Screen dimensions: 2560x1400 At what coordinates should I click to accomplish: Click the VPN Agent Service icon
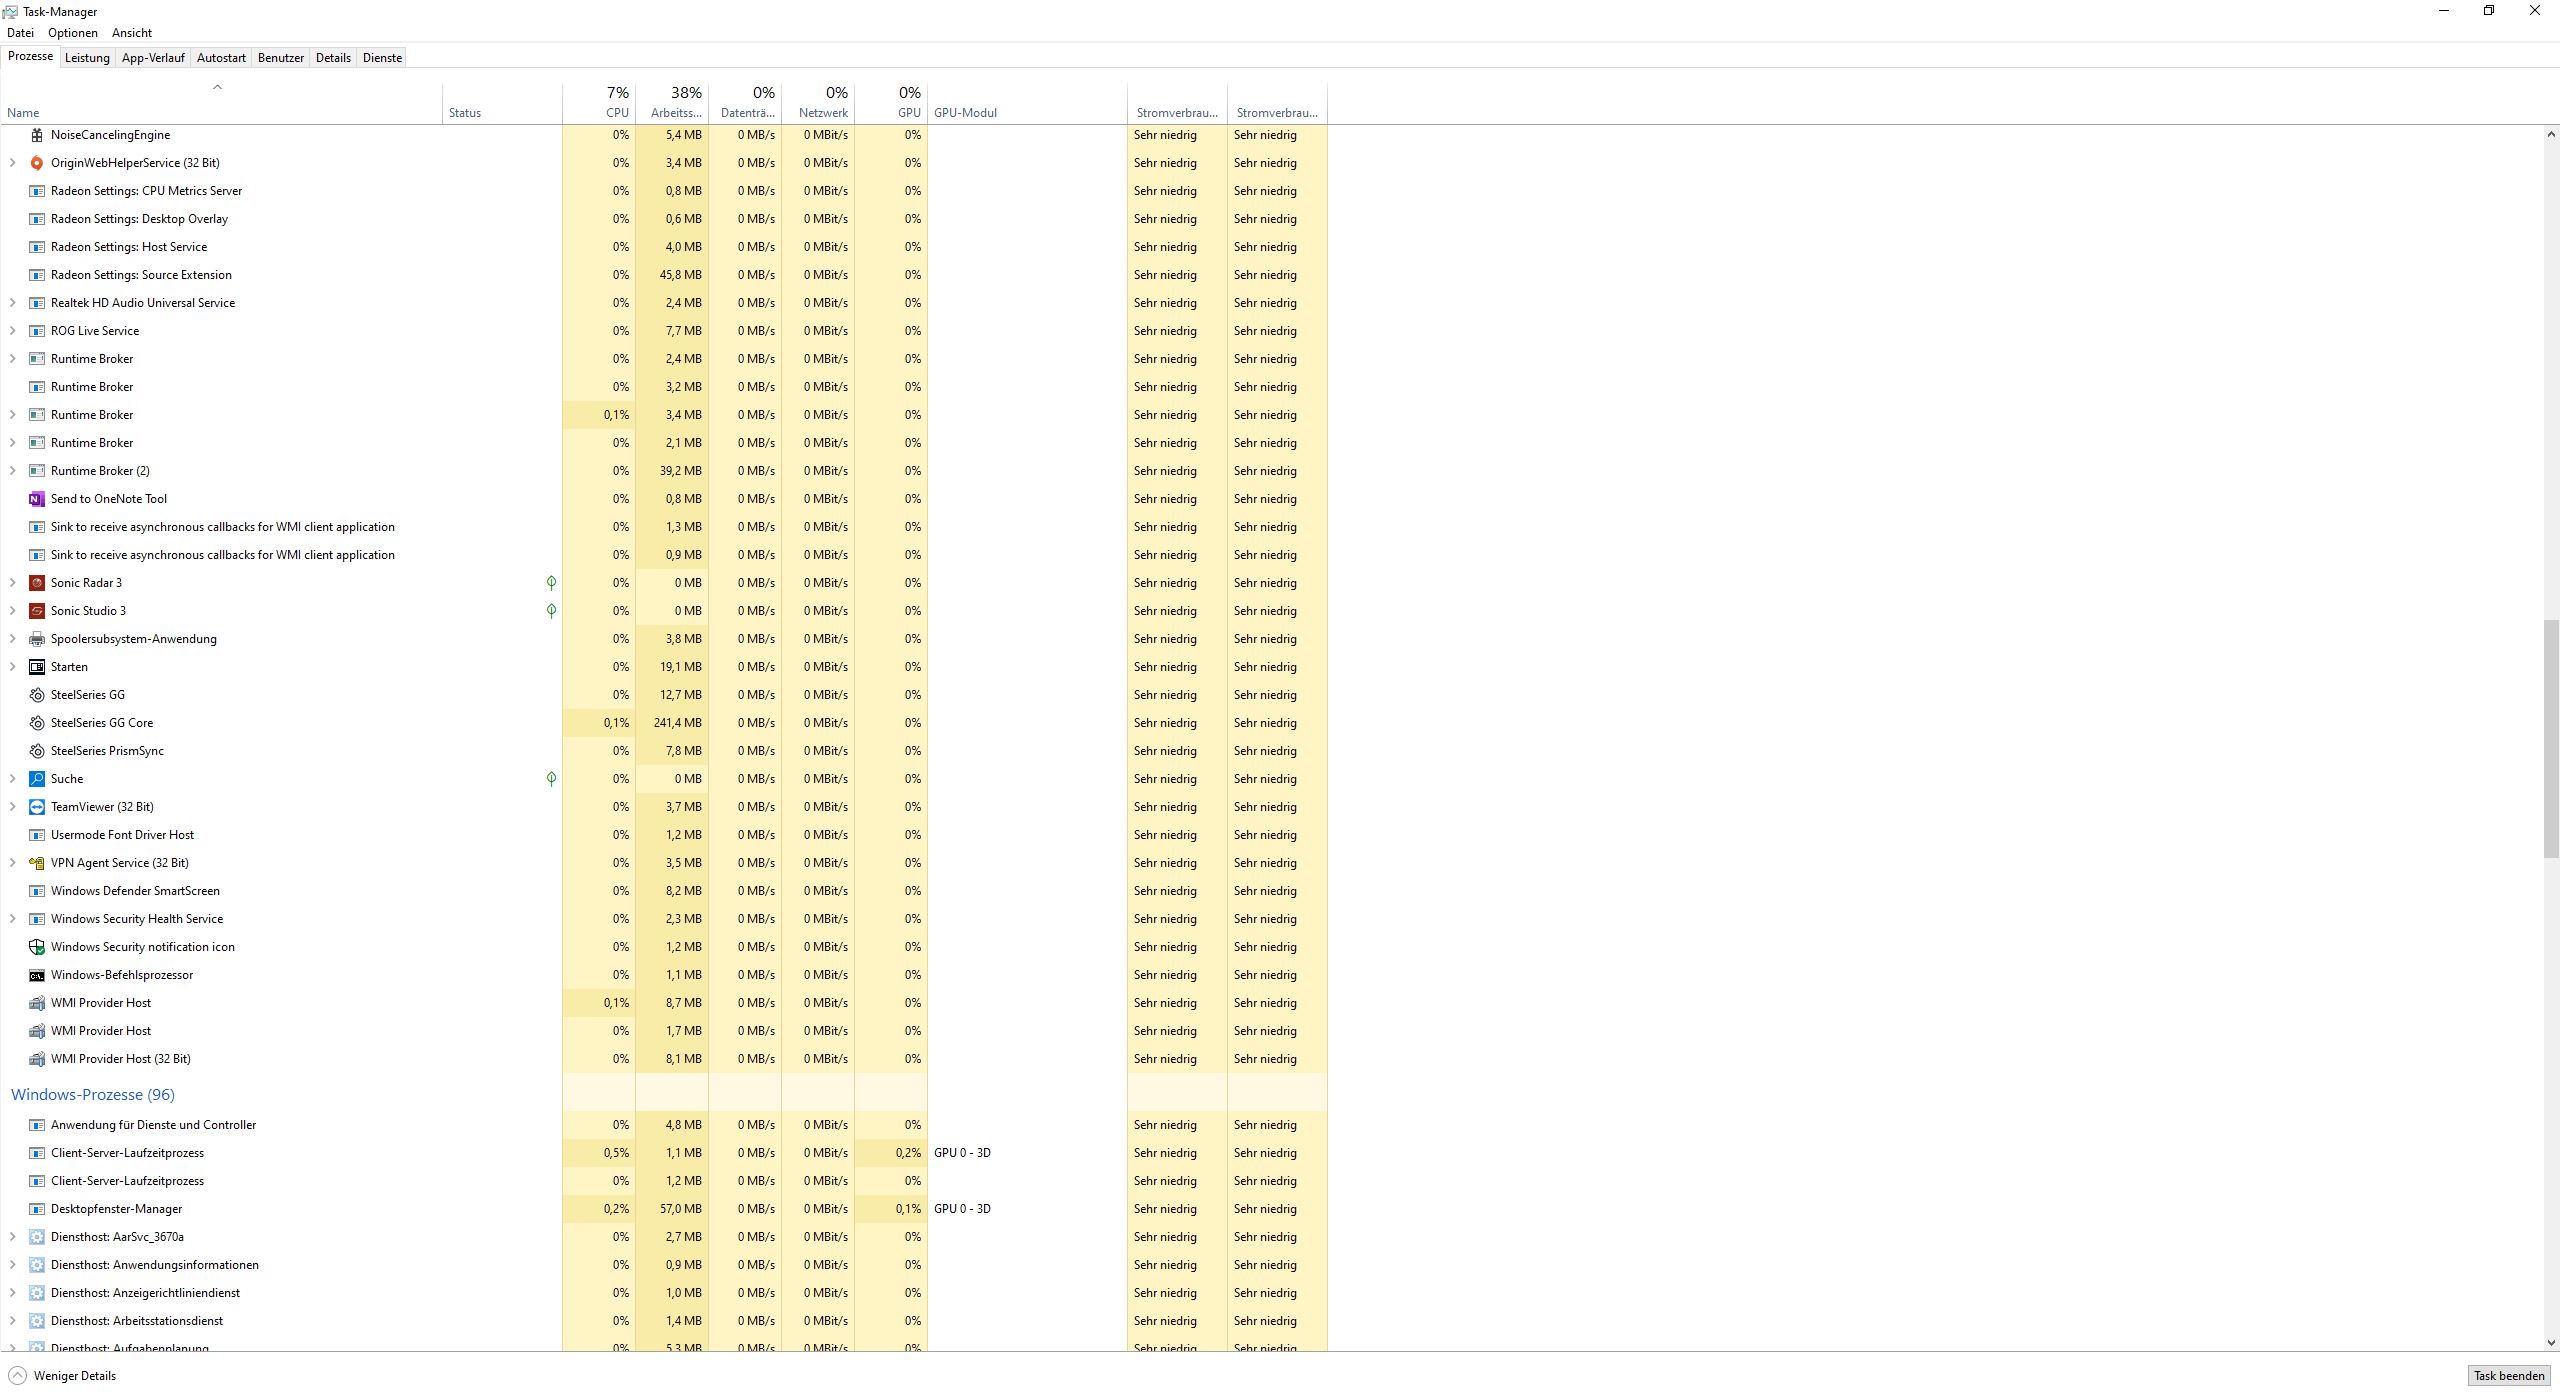[37, 863]
